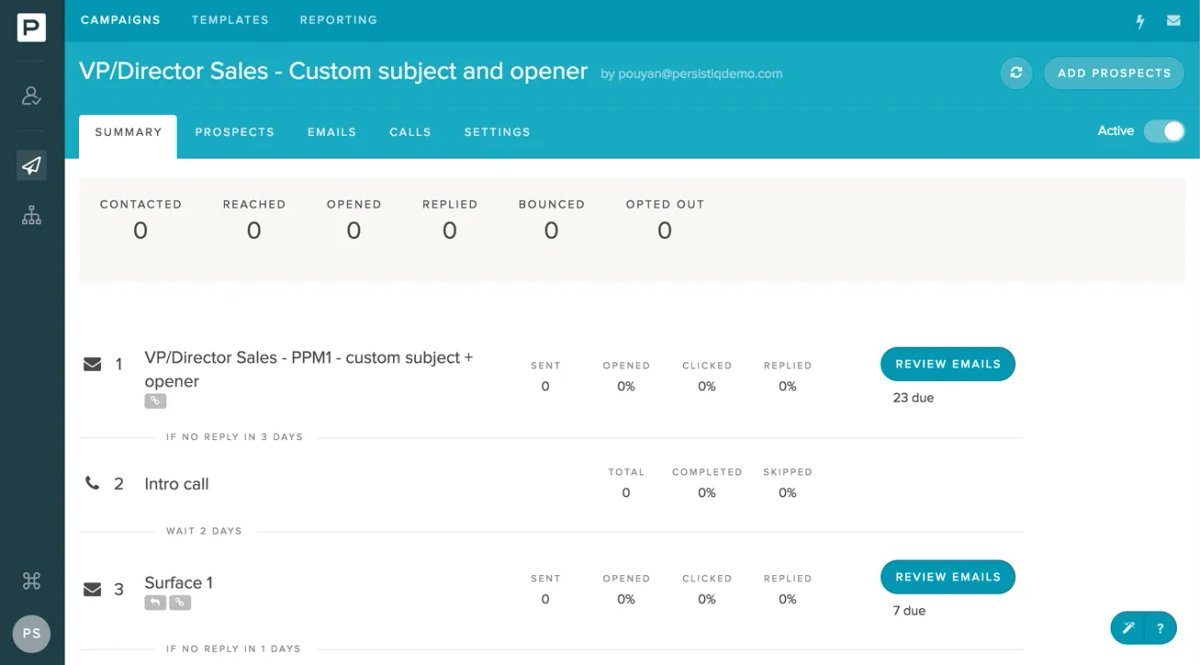Click the envelope icon for step 1

[x=92, y=365]
